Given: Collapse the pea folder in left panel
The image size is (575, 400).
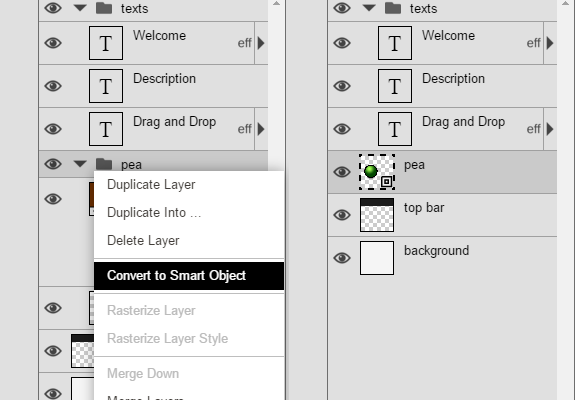Looking at the screenshot, I should click(x=80, y=164).
